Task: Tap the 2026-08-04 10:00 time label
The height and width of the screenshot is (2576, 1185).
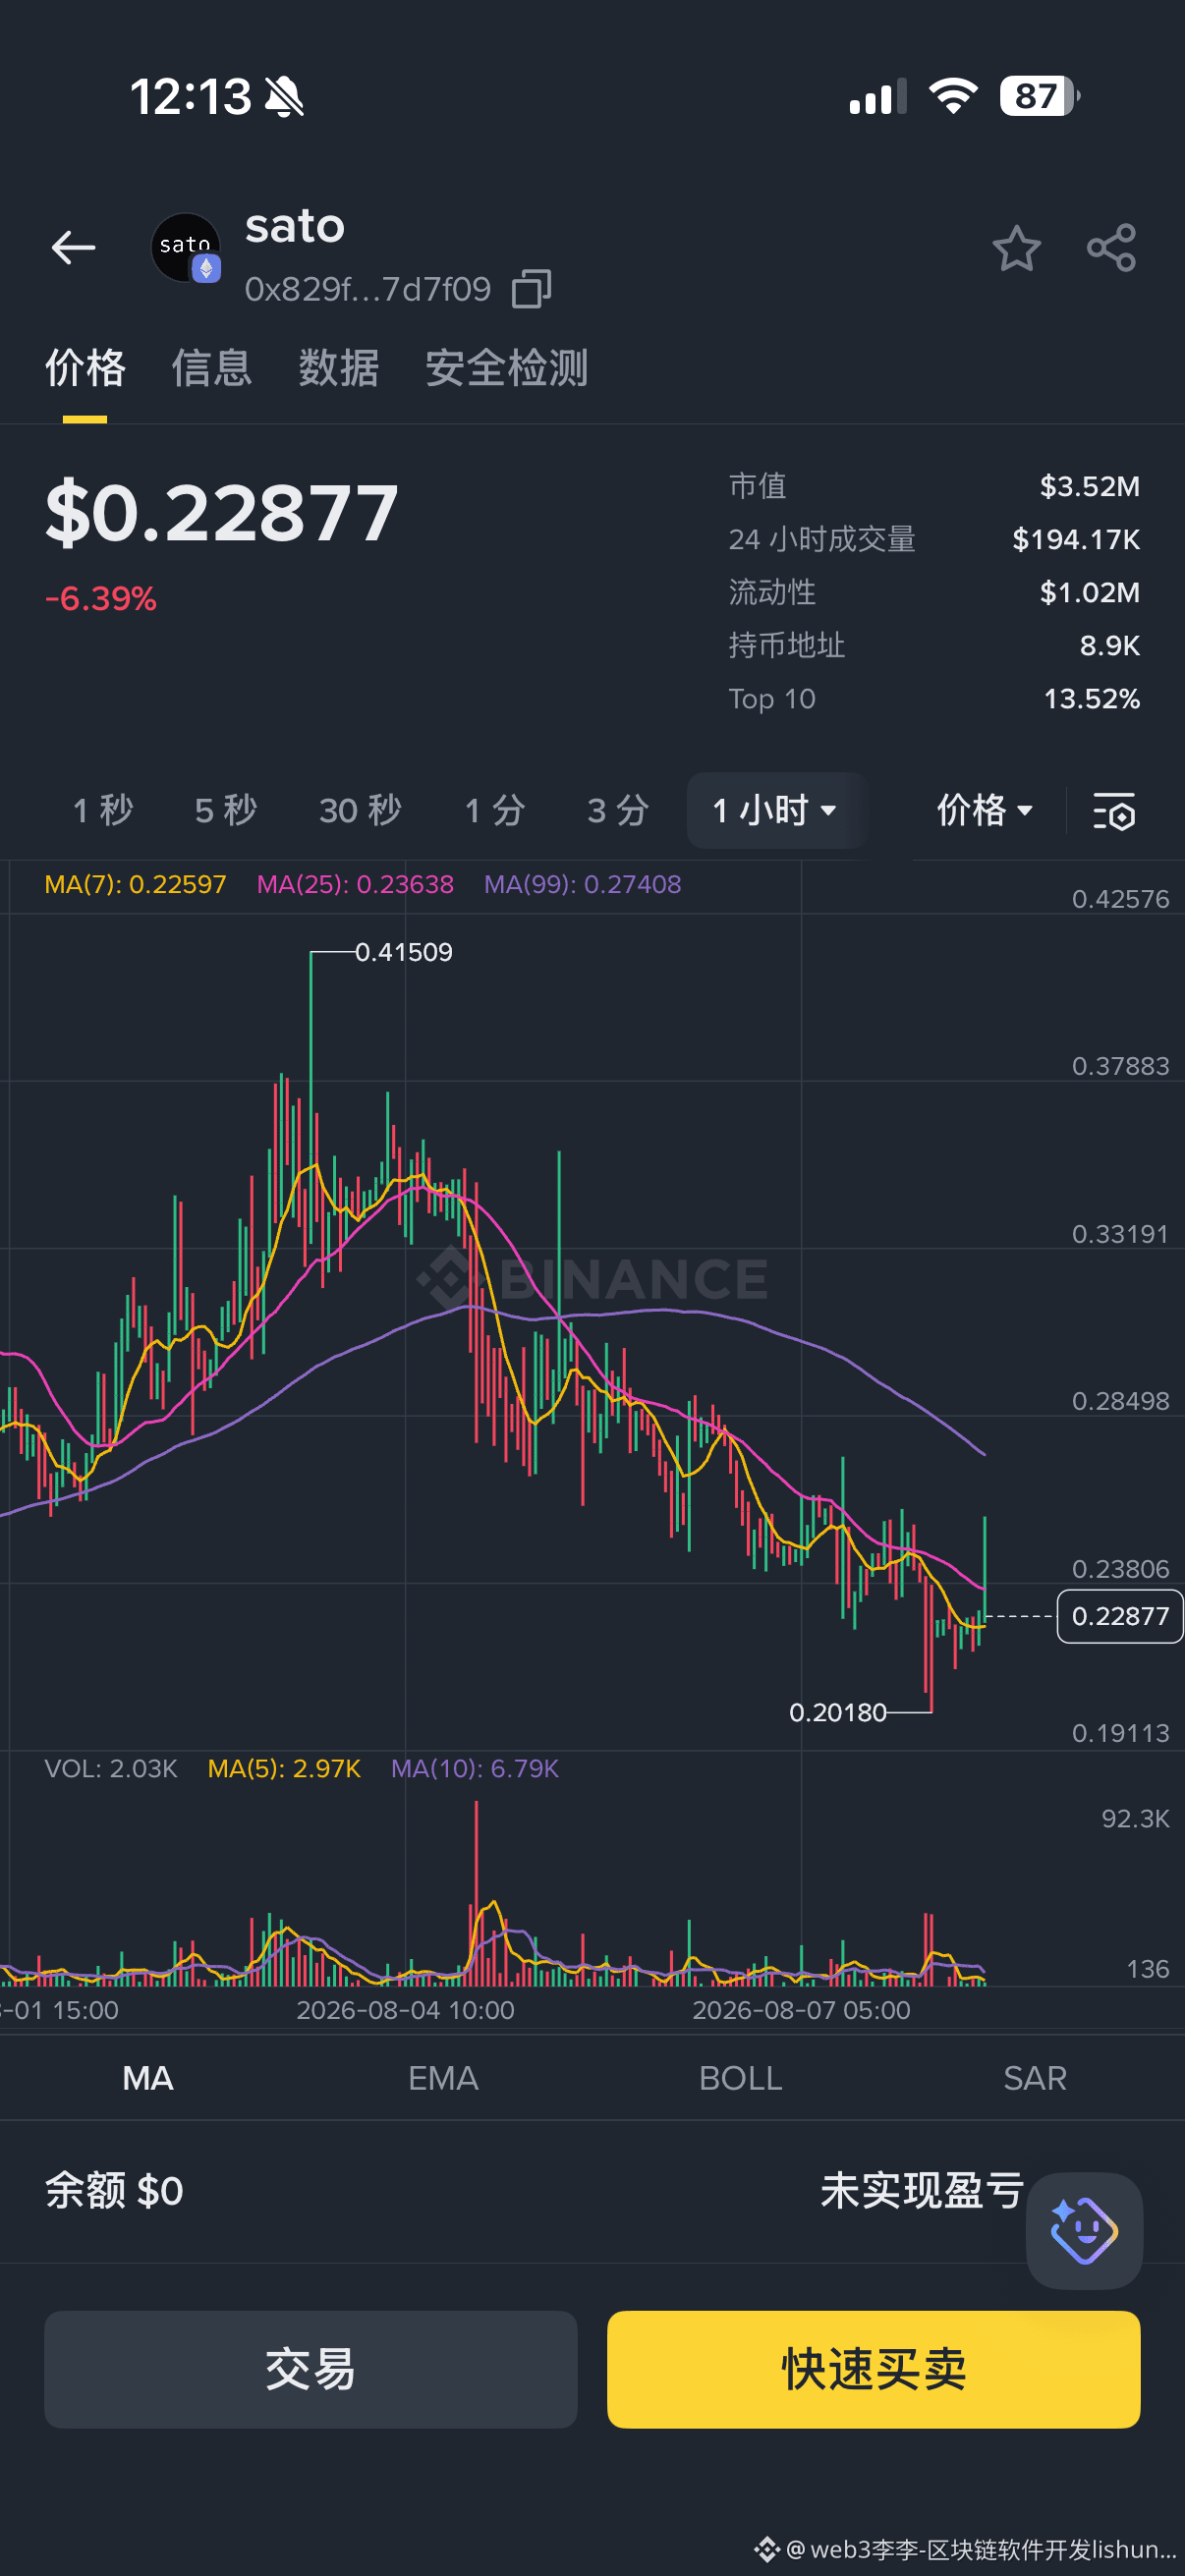Action: coord(405,2010)
